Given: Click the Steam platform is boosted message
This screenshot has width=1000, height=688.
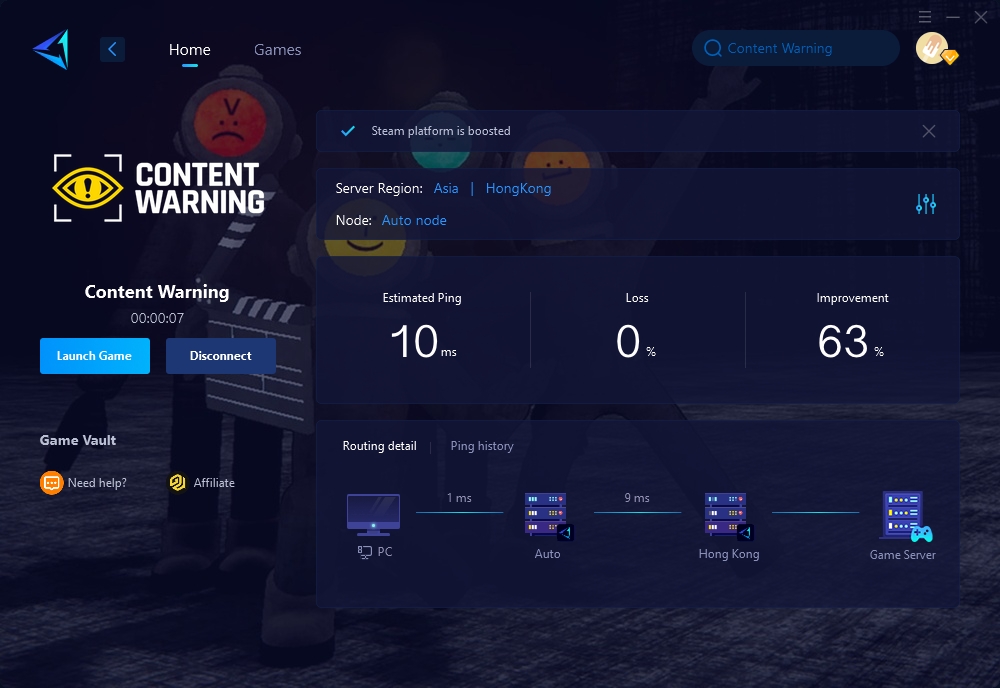Looking at the screenshot, I should 441,131.
